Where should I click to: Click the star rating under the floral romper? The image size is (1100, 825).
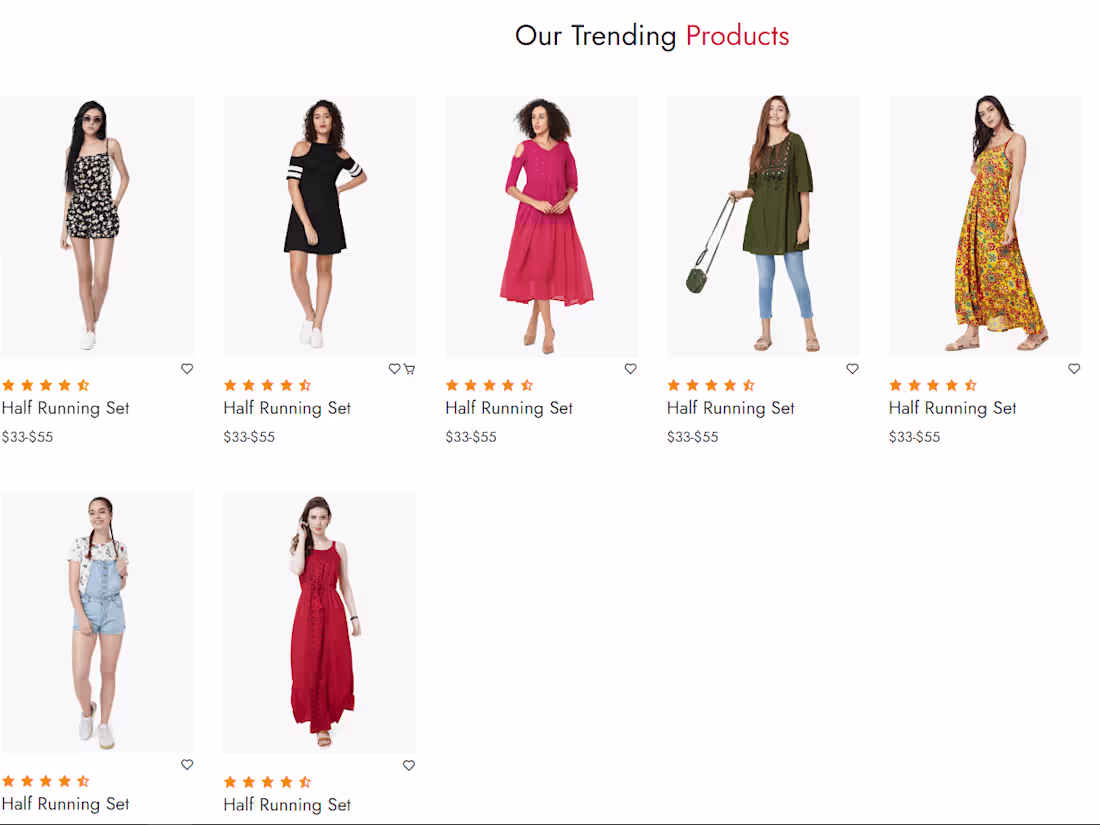46,385
